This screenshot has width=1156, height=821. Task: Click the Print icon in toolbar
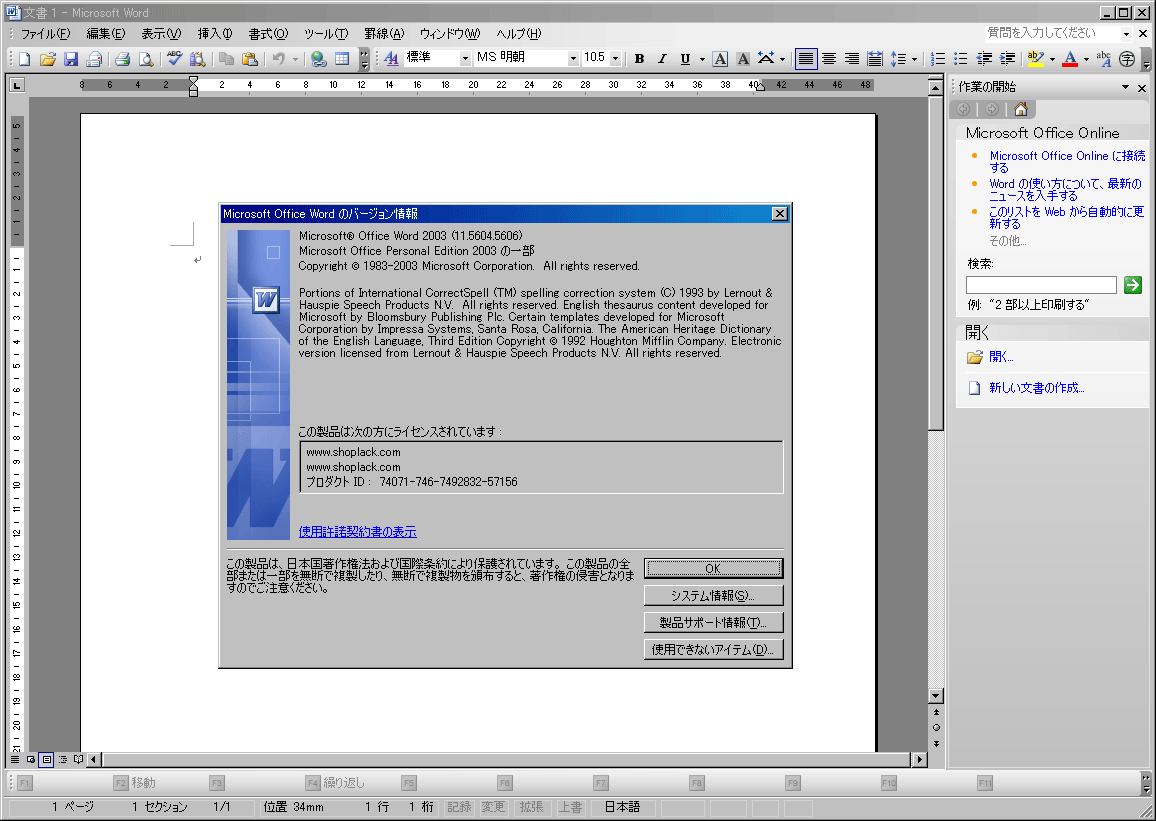coord(122,59)
